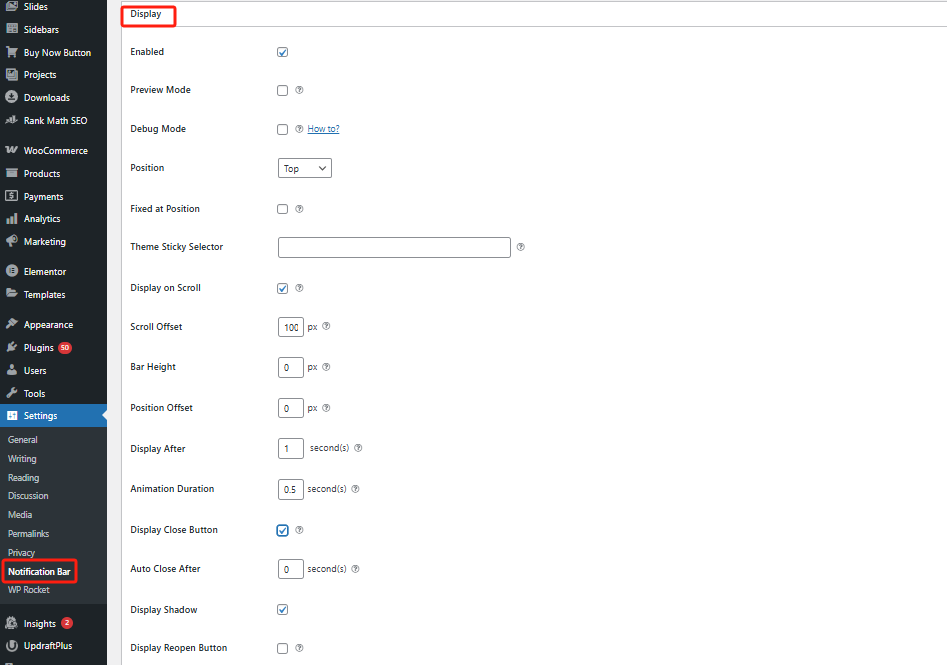The height and width of the screenshot is (665, 947).
Task: Enable the Debug Mode checkbox
Action: click(x=282, y=129)
